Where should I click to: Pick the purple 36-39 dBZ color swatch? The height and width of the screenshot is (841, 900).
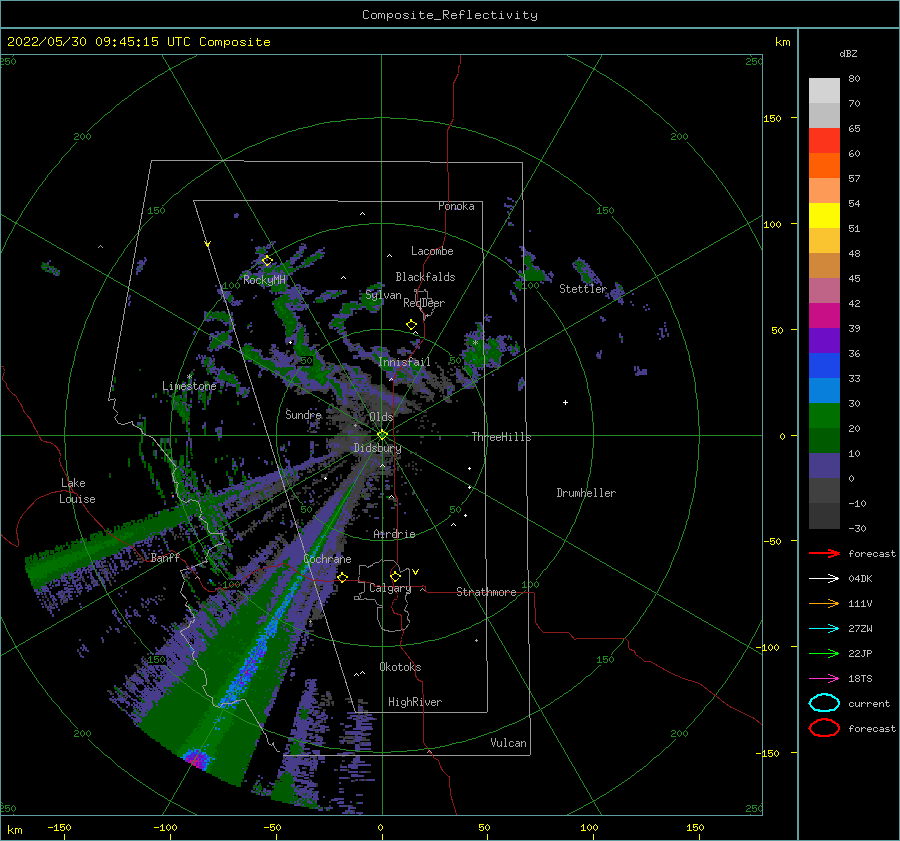click(x=824, y=341)
